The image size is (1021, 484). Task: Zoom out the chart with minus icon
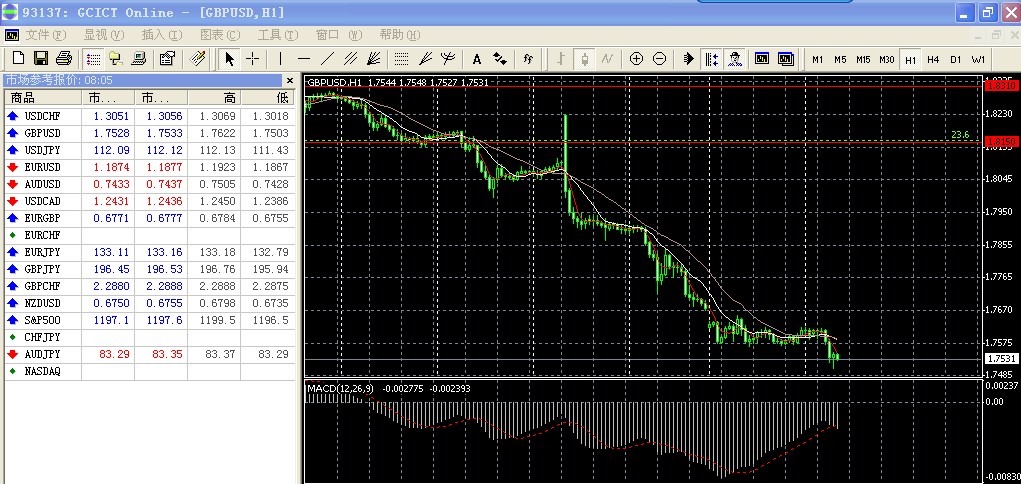659,59
